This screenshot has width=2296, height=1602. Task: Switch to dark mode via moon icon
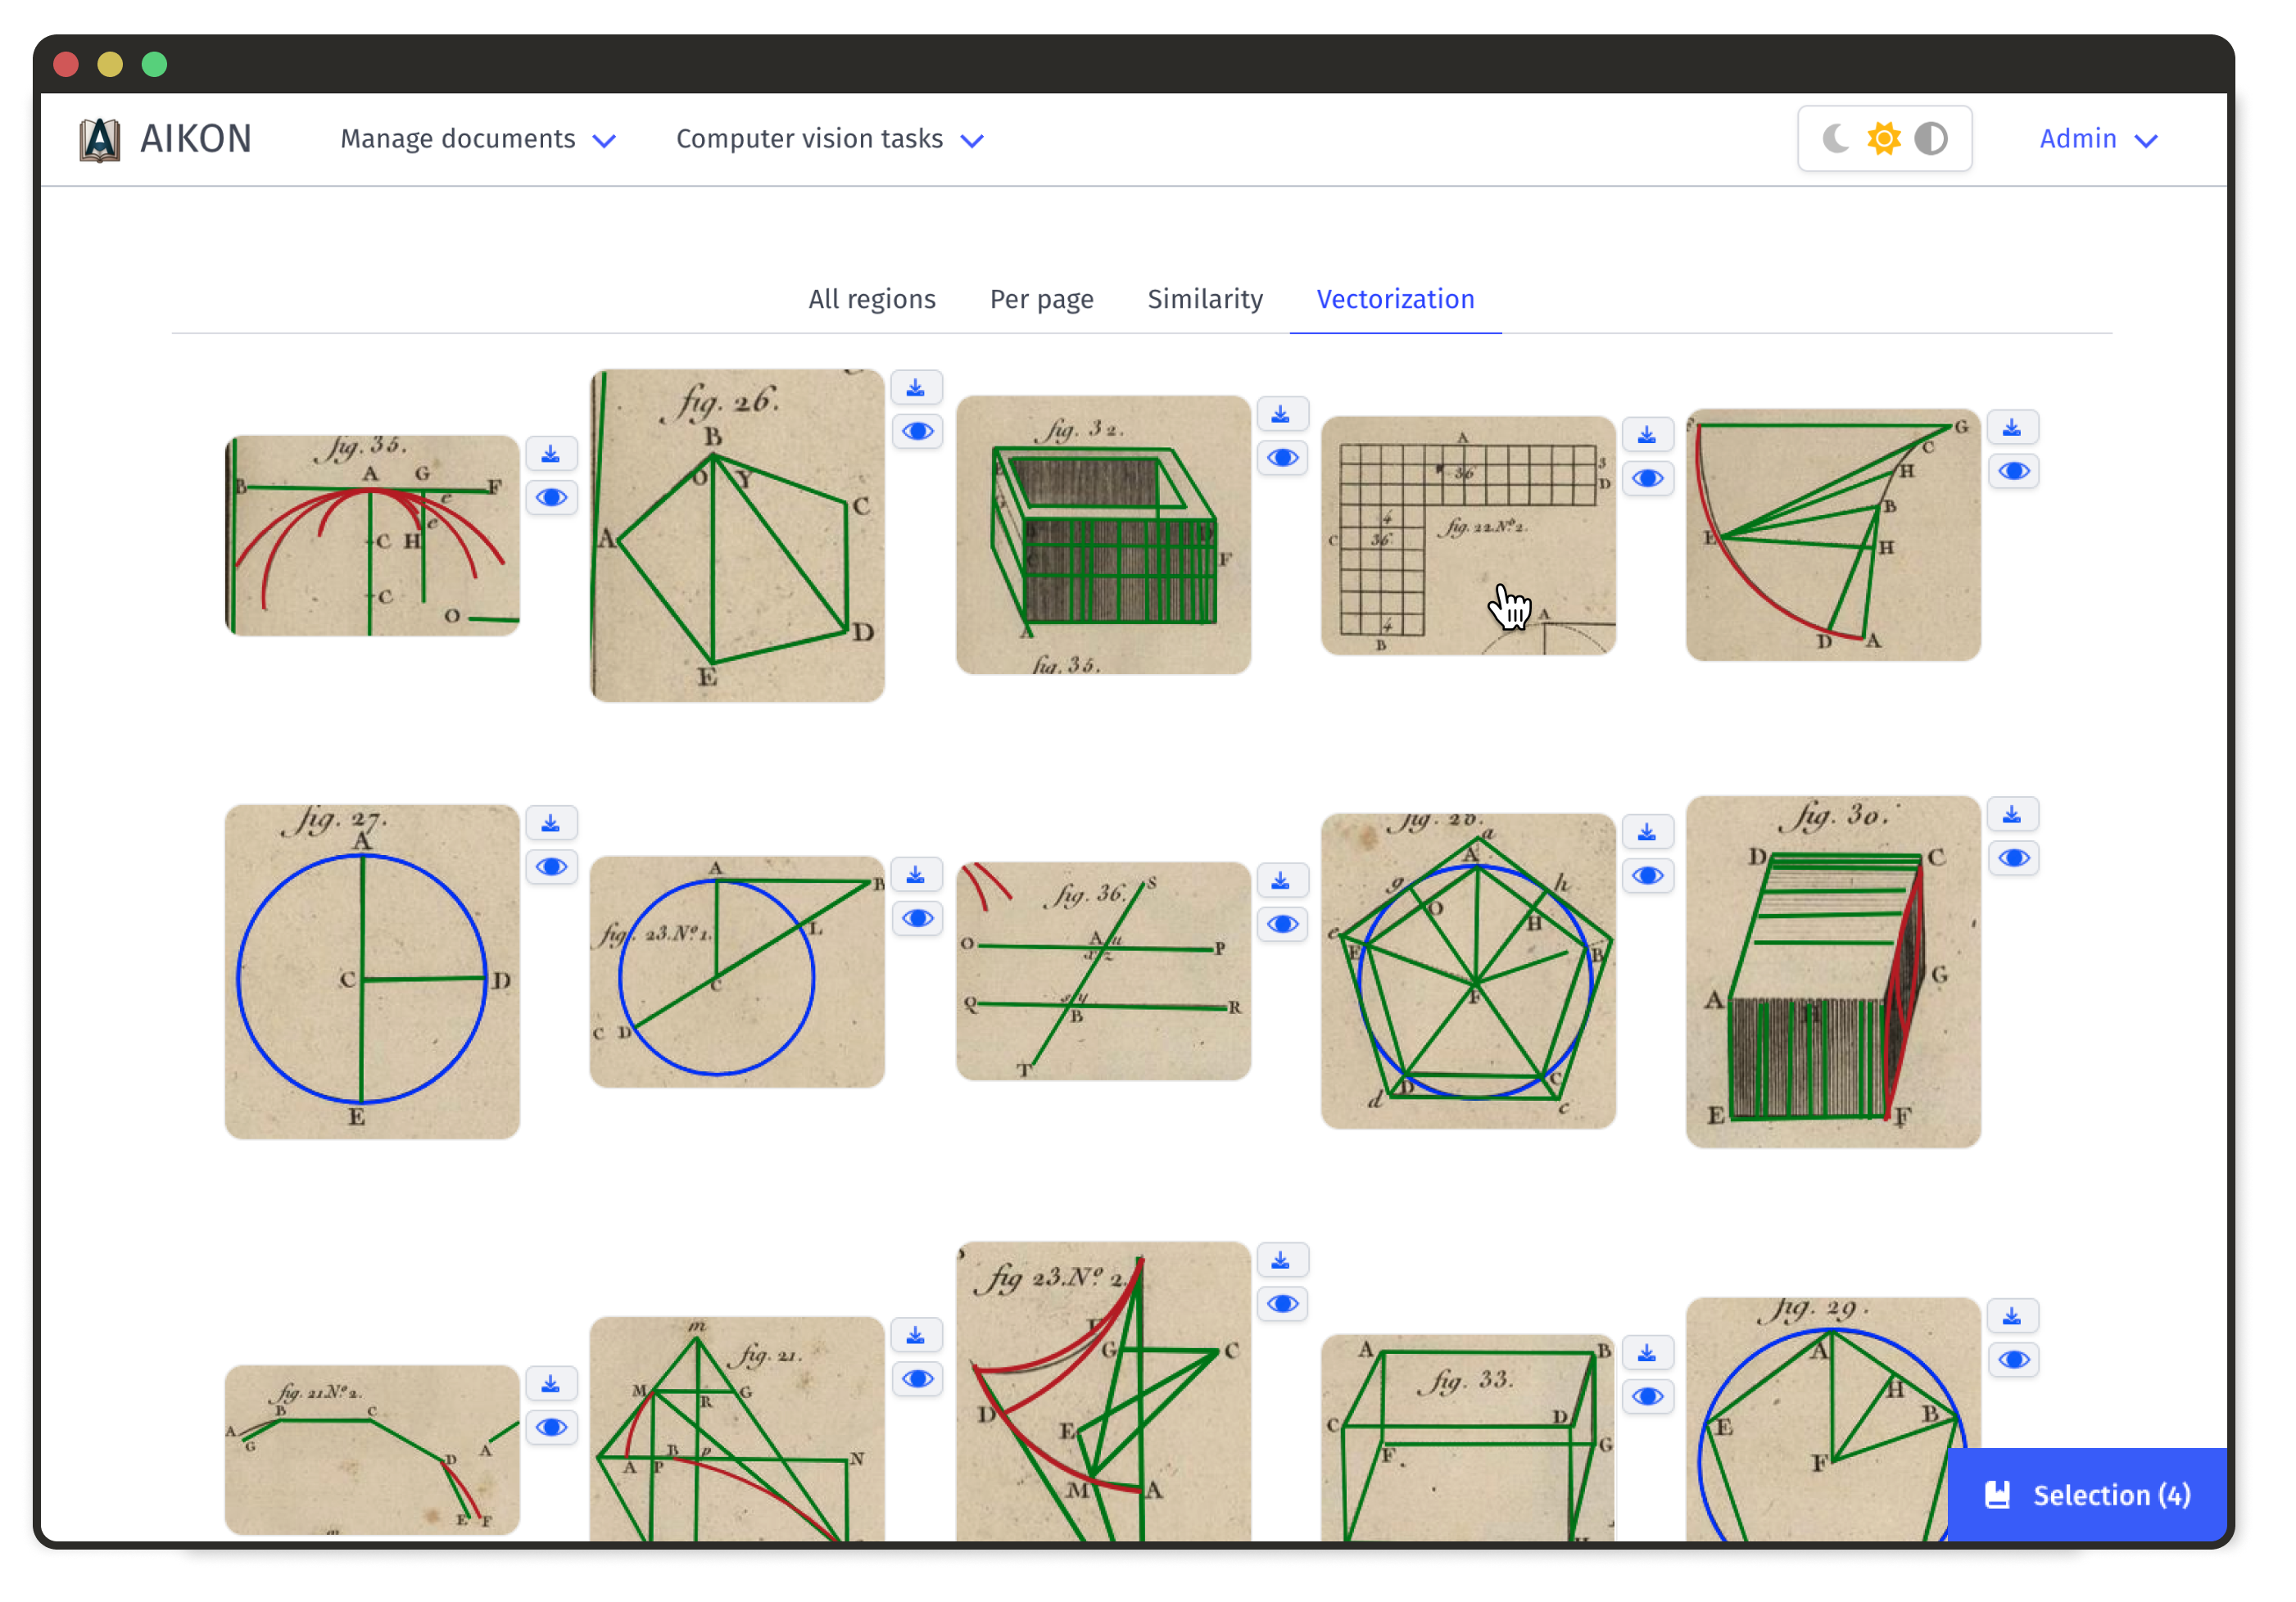[x=1837, y=139]
